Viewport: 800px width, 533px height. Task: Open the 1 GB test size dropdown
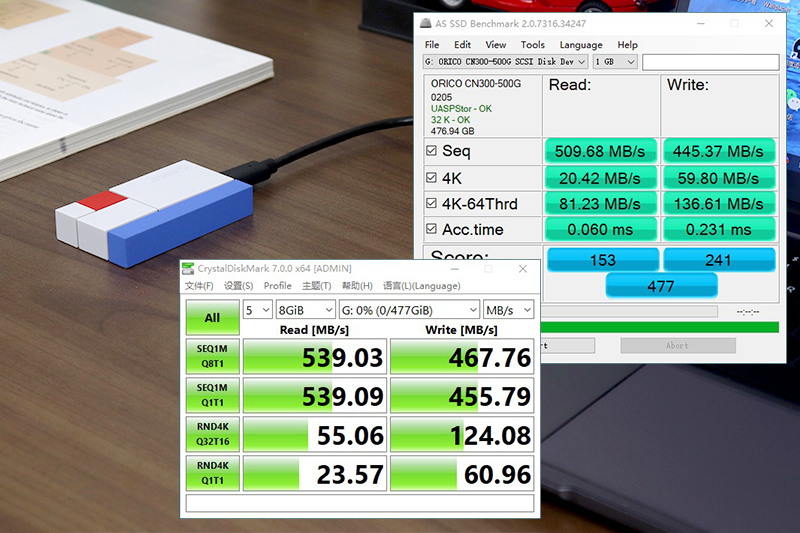coord(615,62)
